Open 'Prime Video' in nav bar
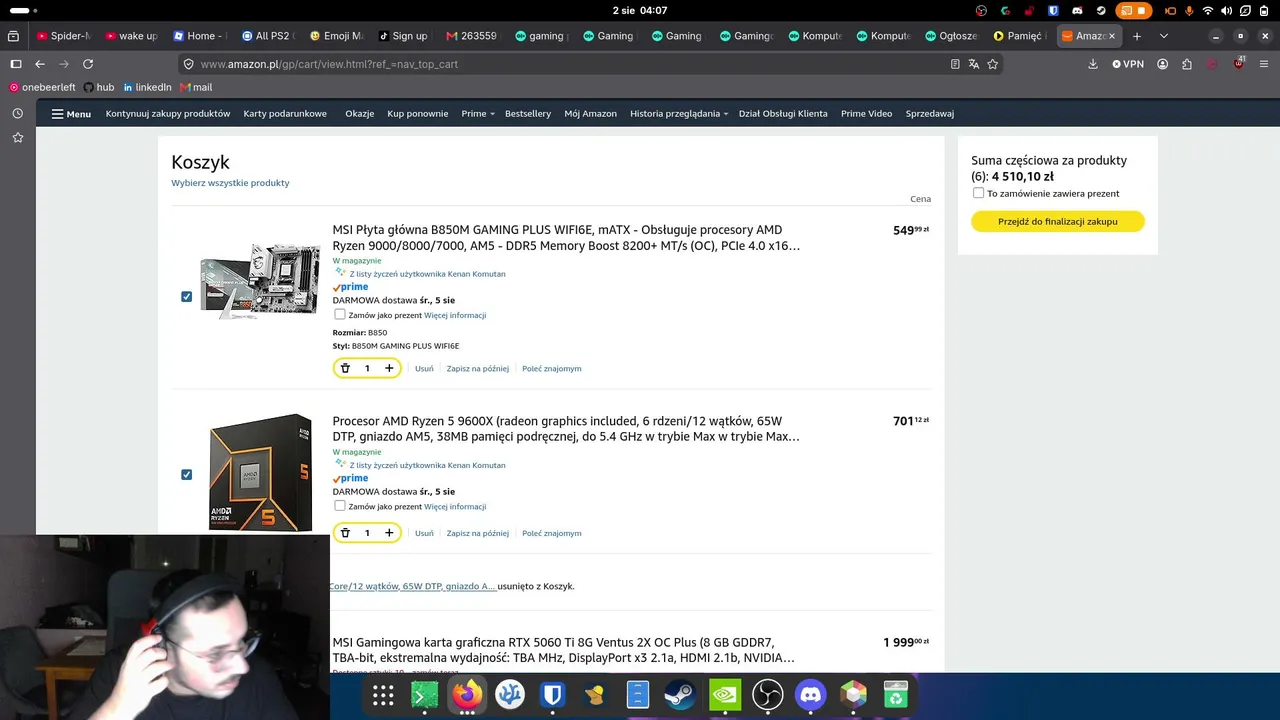This screenshot has height=720, width=1280. coord(866,114)
